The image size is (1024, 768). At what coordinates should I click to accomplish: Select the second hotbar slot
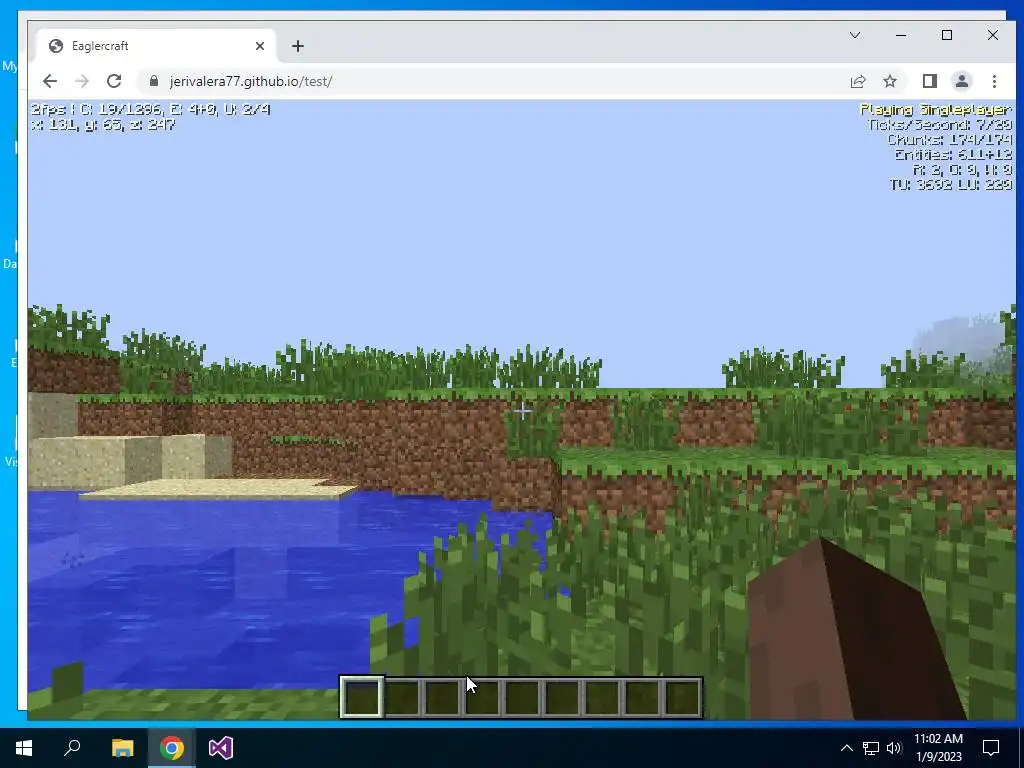pyautogui.click(x=402, y=697)
